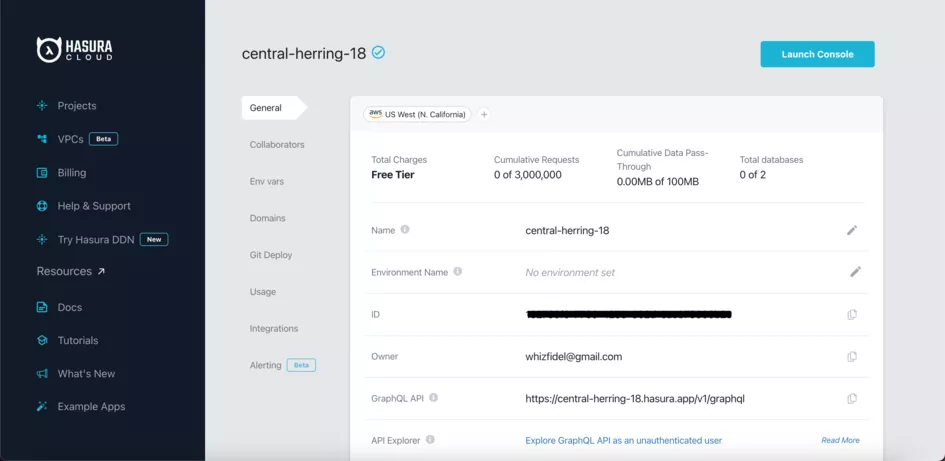The height and width of the screenshot is (461, 945).
Task: Click the verified checkmark beside project title
Action: pos(378,52)
